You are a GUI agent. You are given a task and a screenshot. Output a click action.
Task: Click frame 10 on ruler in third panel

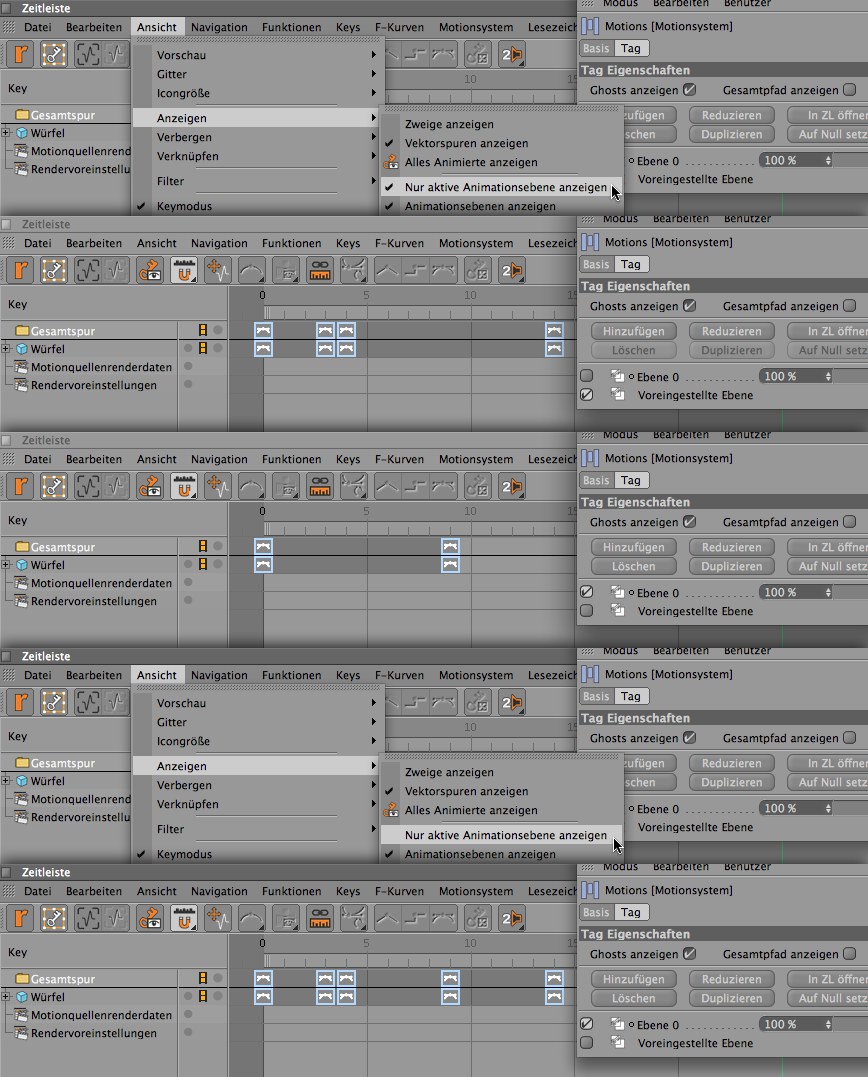[x=470, y=511]
